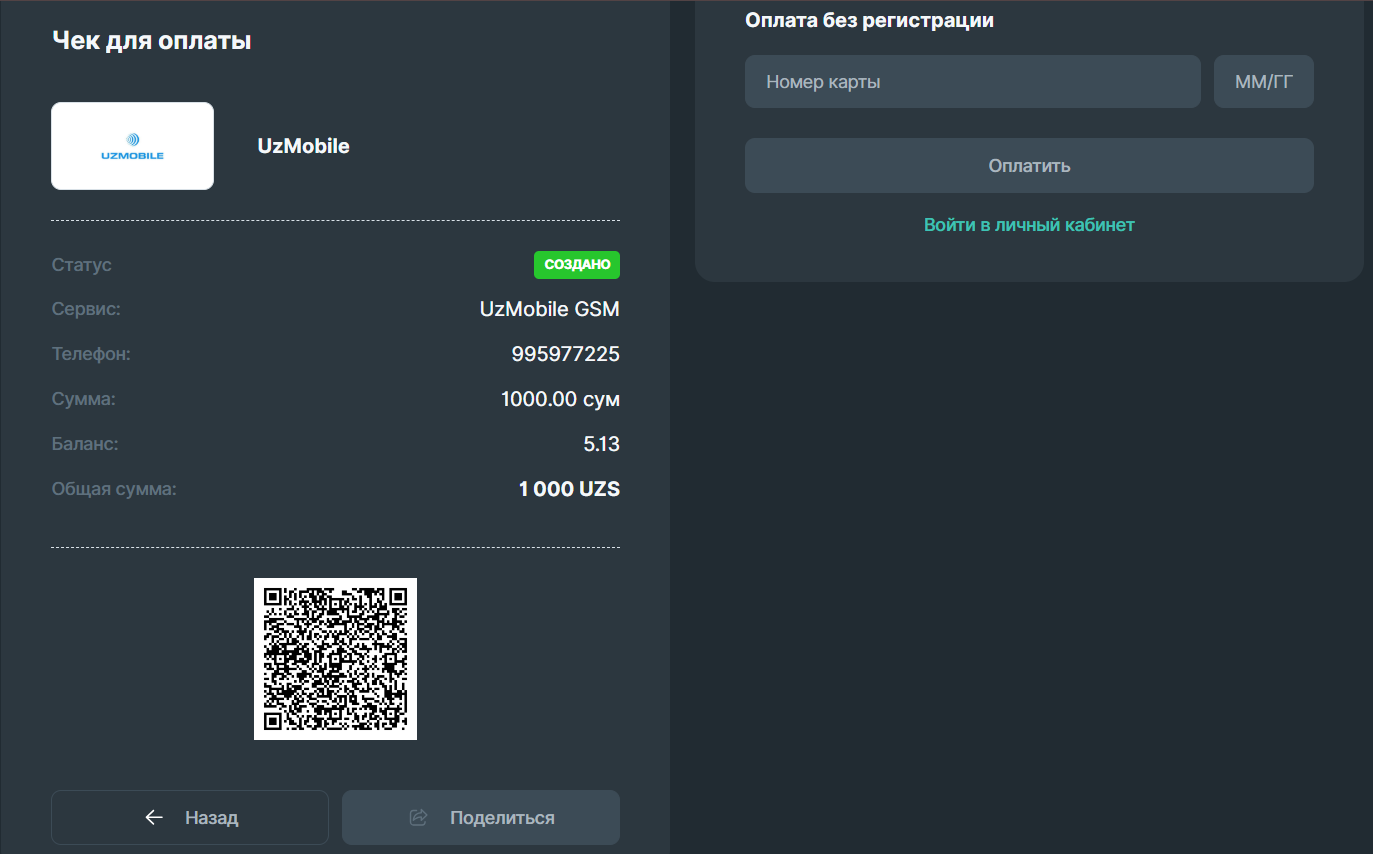Click the total 1 000 UZS
The height and width of the screenshot is (854, 1373).
coord(569,490)
